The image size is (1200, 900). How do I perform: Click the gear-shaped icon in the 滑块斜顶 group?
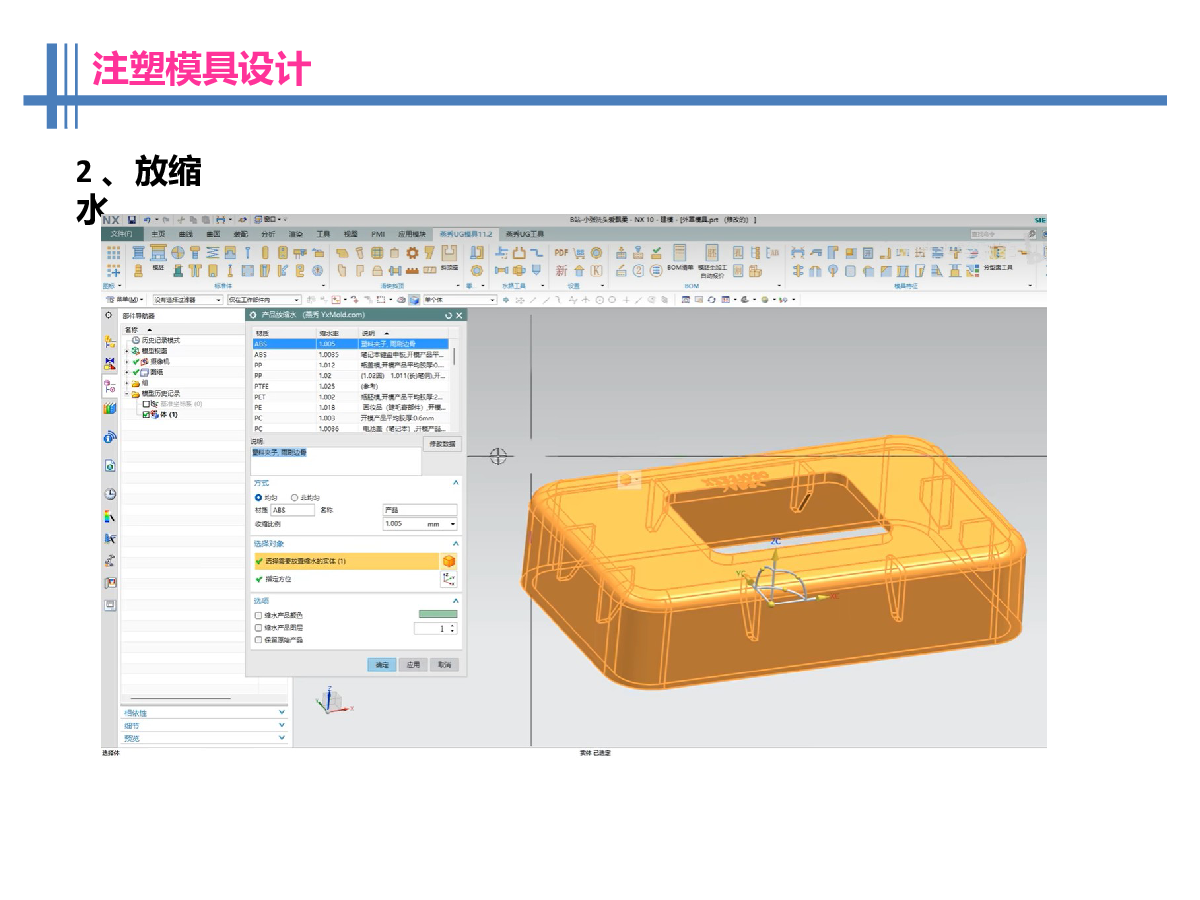point(411,253)
